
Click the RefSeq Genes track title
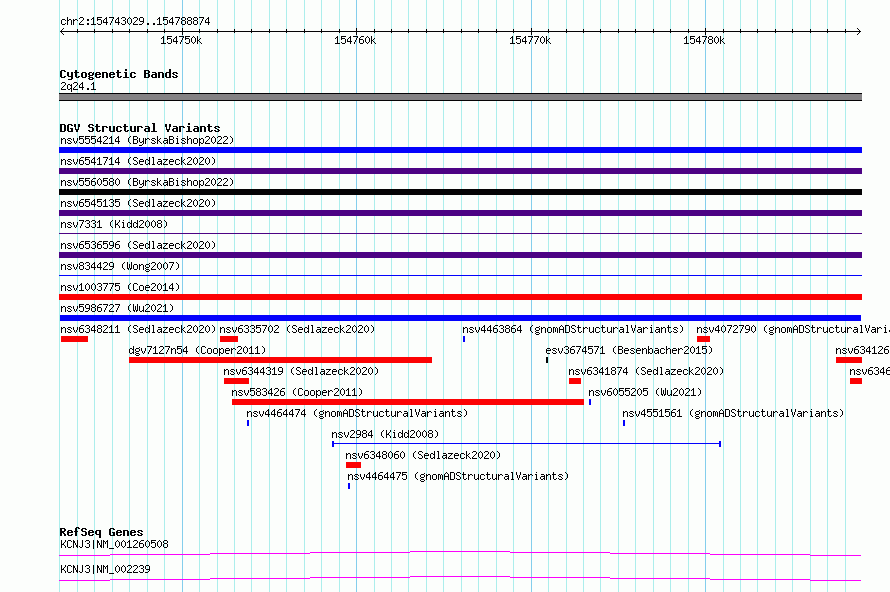(x=101, y=532)
